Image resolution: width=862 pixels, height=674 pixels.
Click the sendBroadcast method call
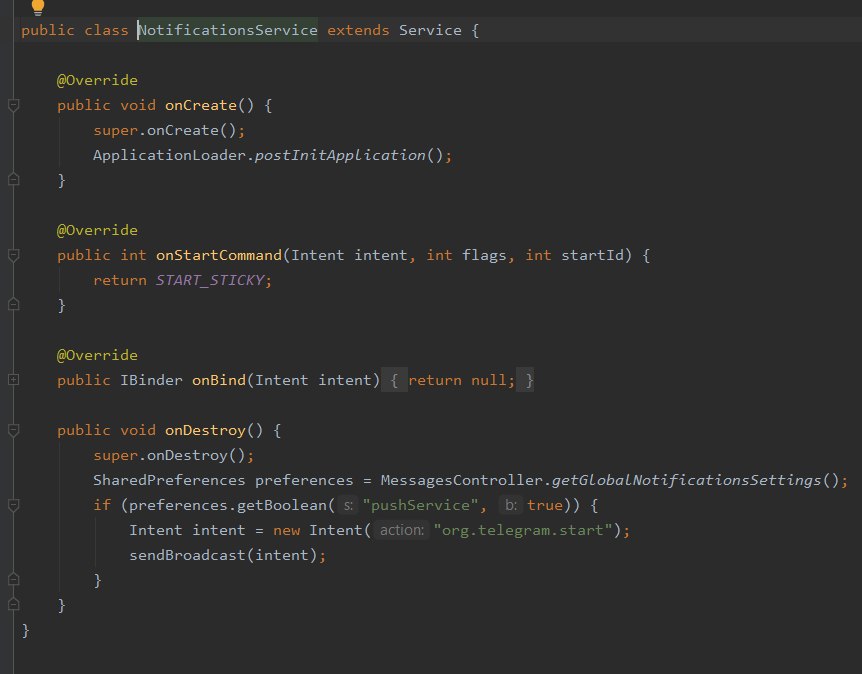pyautogui.click(x=187, y=555)
